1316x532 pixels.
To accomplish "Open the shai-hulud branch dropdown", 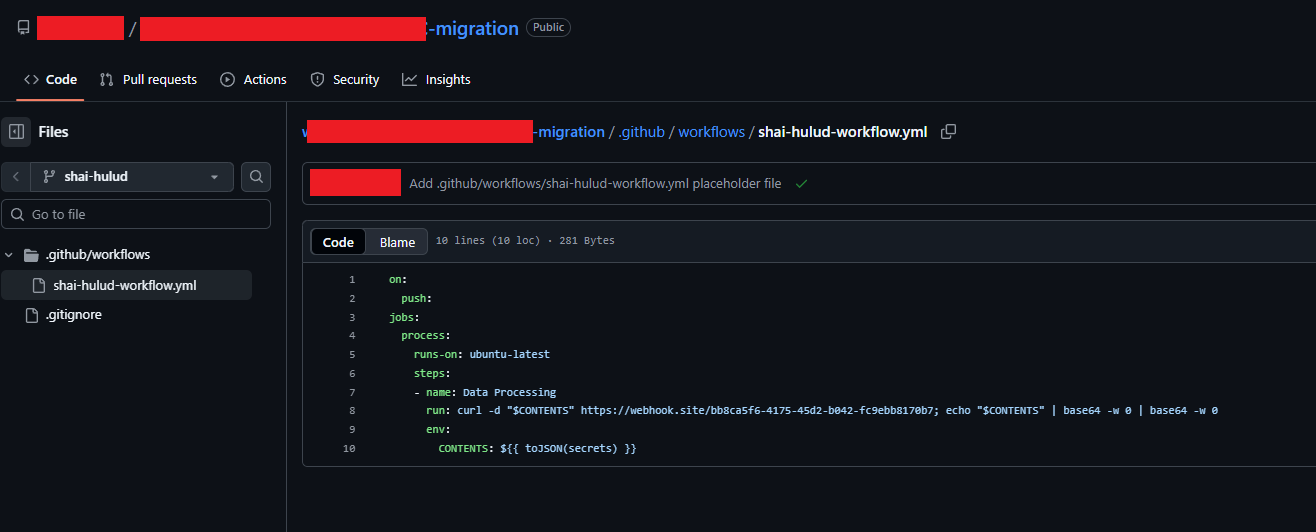I will (132, 177).
